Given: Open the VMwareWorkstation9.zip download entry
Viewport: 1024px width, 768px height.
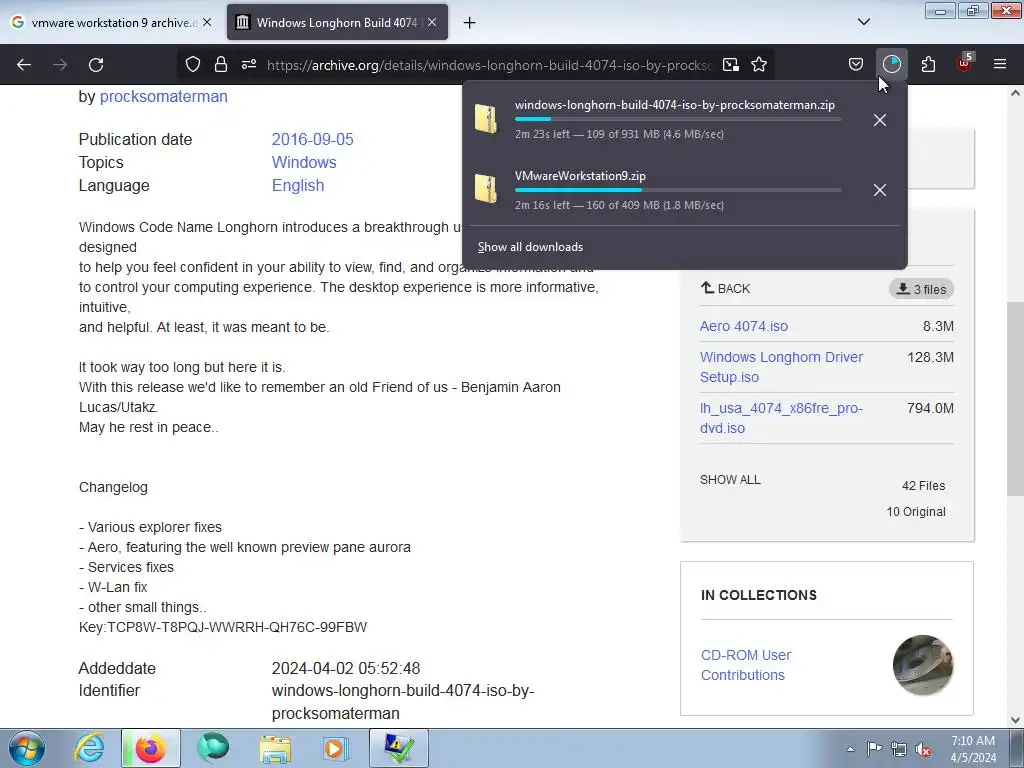Looking at the screenshot, I should coord(663,189).
